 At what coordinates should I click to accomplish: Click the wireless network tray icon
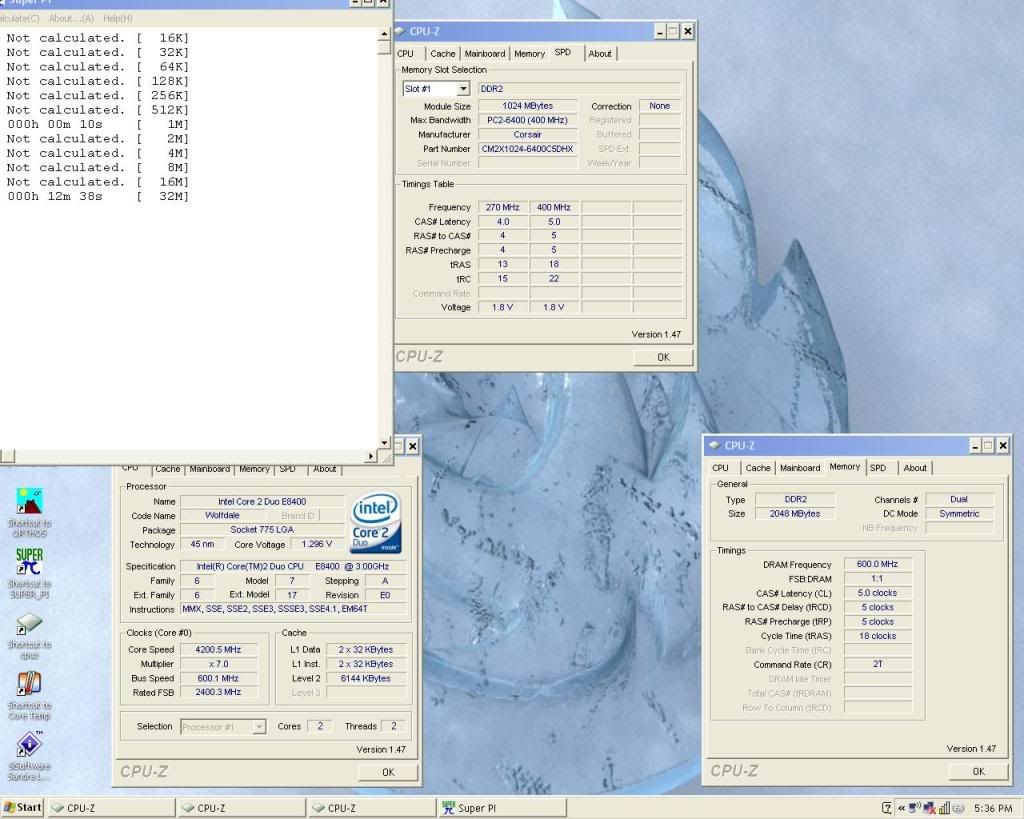click(915, 808)
